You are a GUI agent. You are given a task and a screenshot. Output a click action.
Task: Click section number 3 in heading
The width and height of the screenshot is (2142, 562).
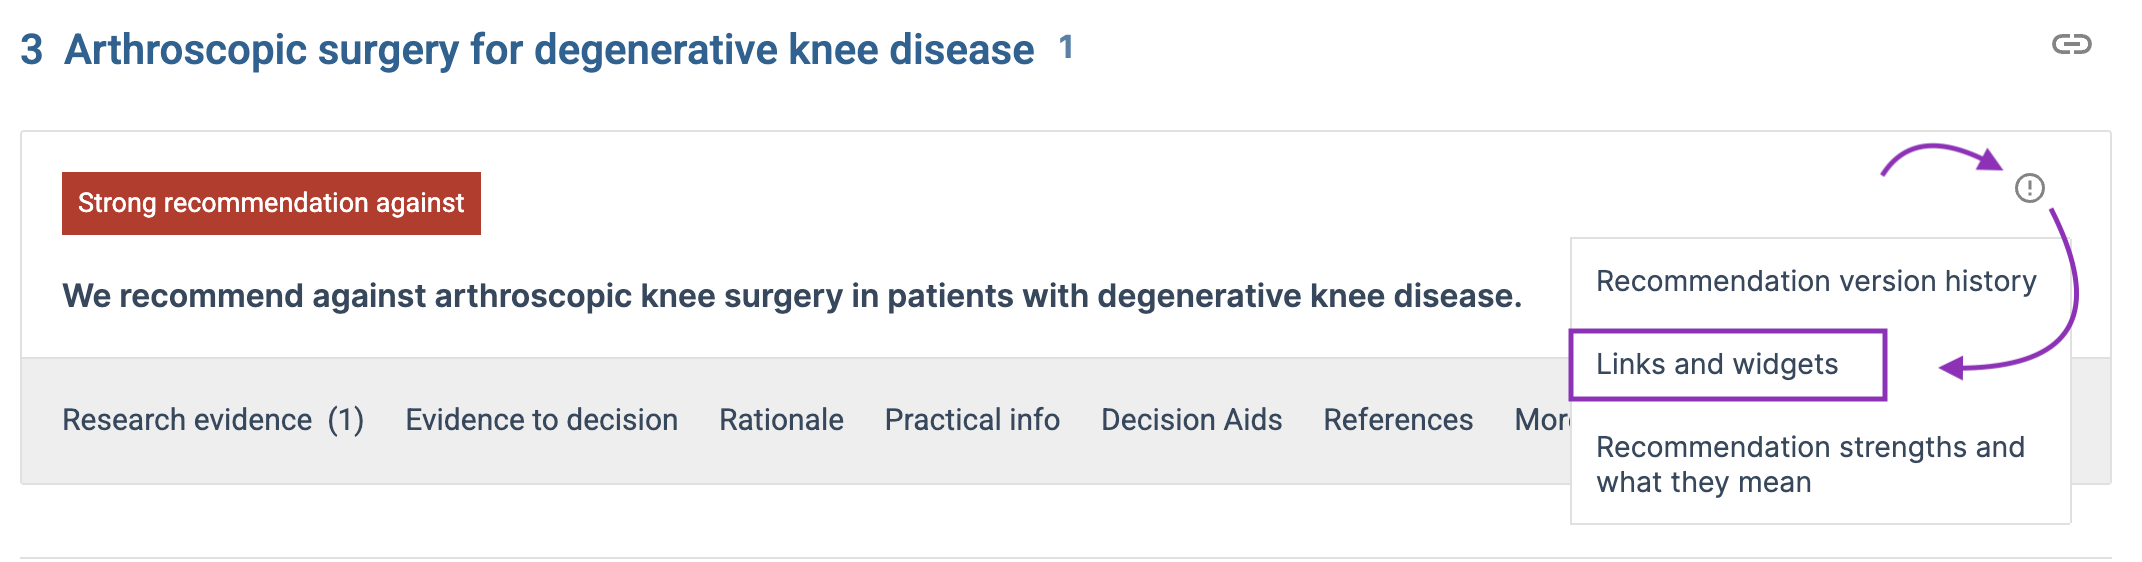[32, 49]
